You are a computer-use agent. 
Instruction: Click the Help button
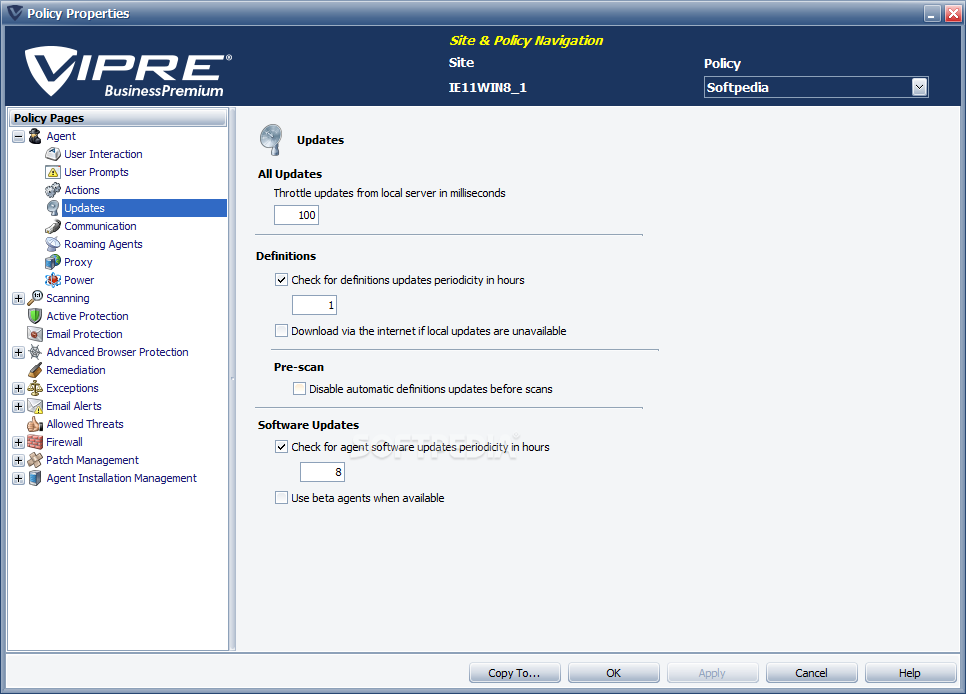(x=910, y=673)
